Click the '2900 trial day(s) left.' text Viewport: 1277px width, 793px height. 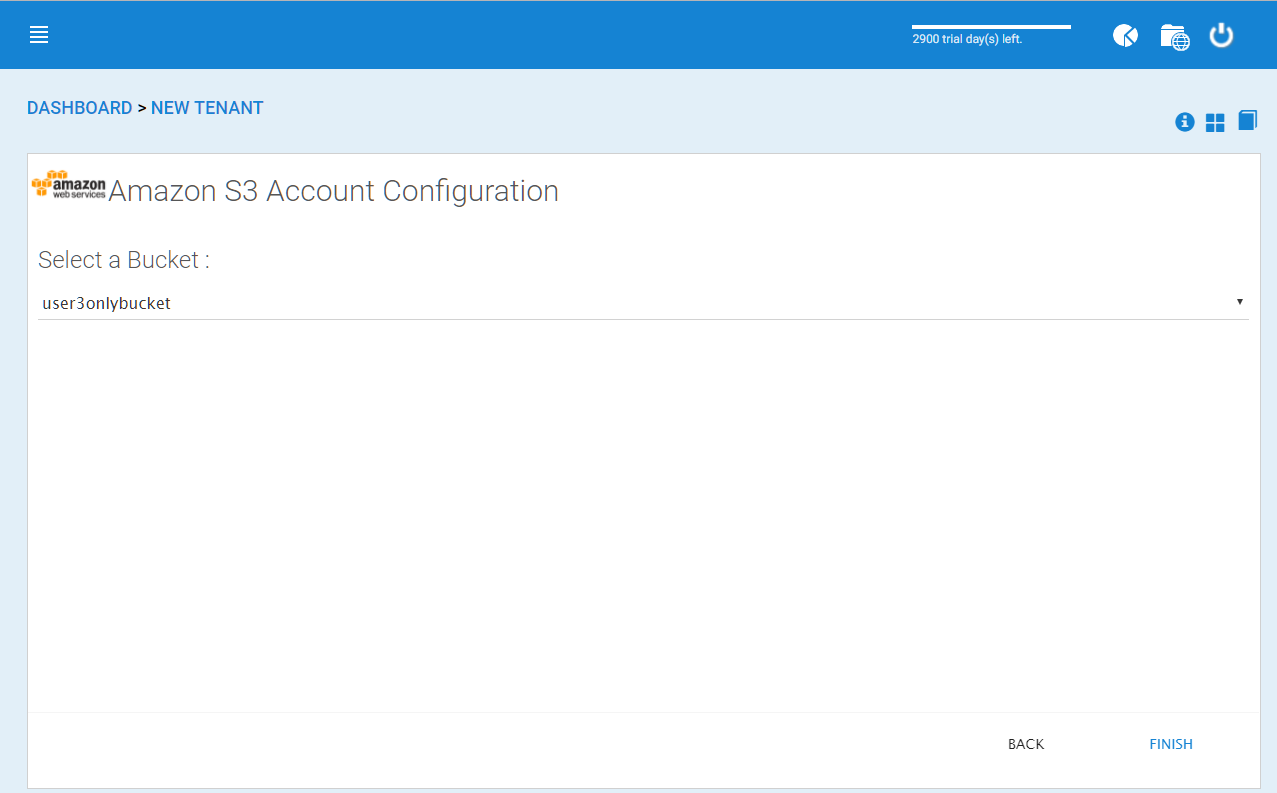pyautogui.click(x=967, y=40)
